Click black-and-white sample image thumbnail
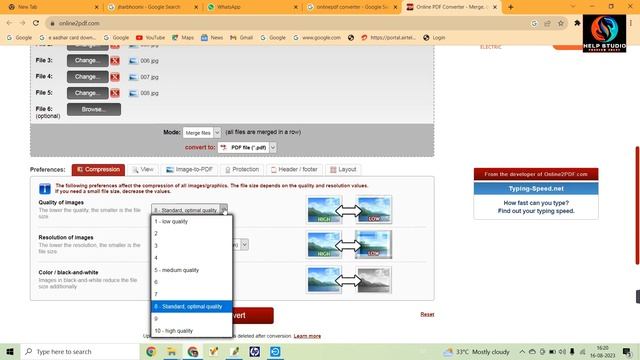Viewport: 640px width, 360px height. tap(373, 280)
